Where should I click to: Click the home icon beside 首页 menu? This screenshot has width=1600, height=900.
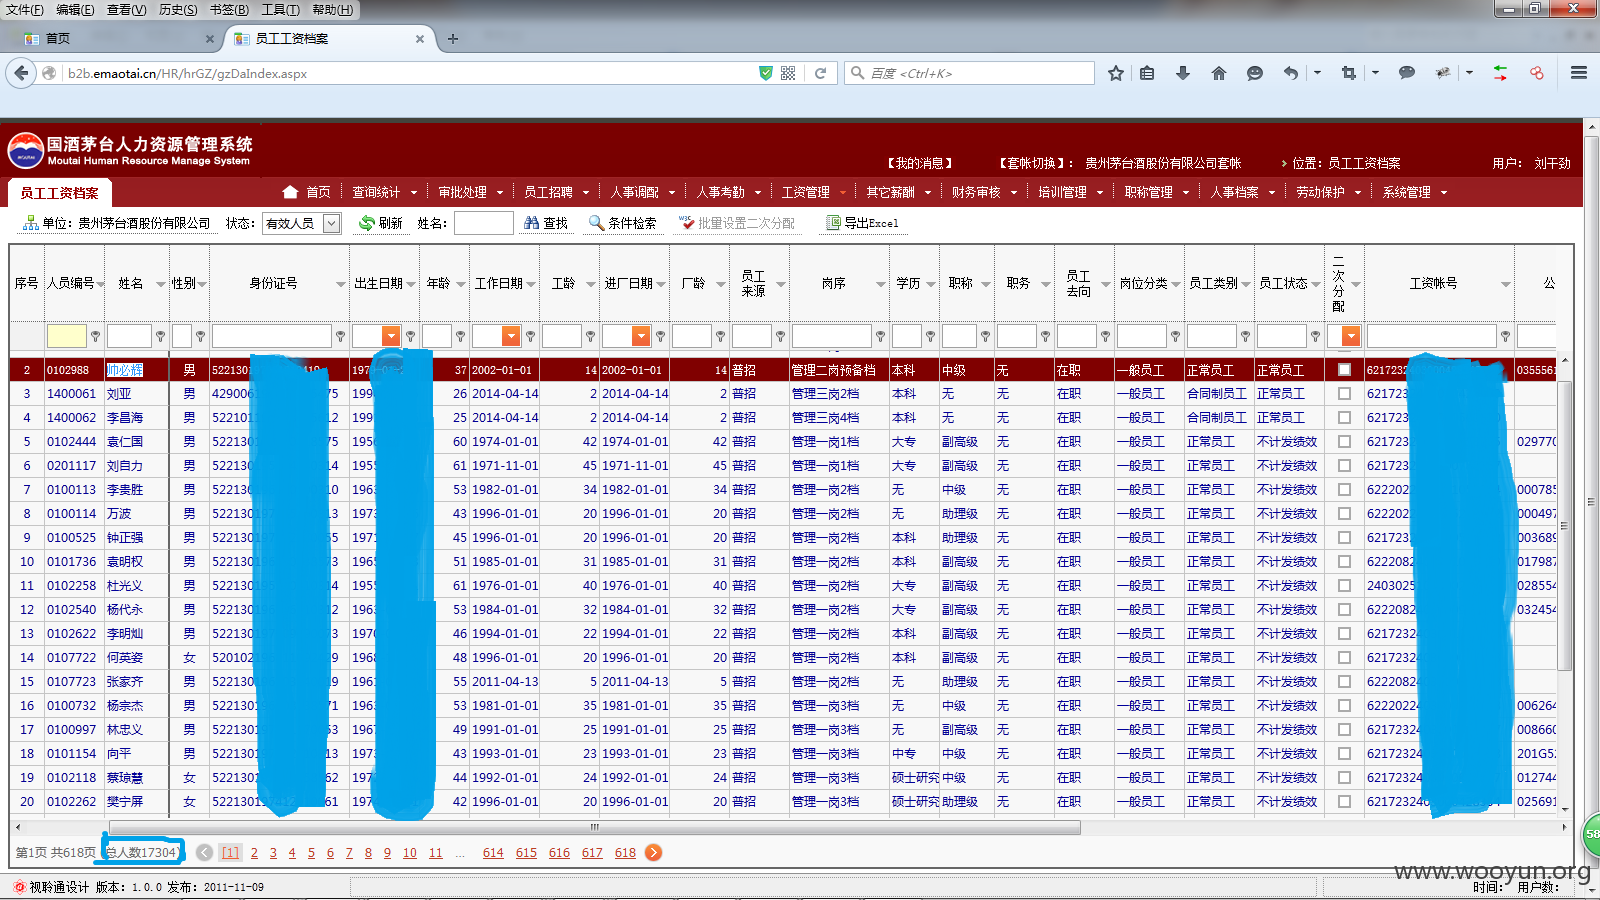(x=290, y=192)
